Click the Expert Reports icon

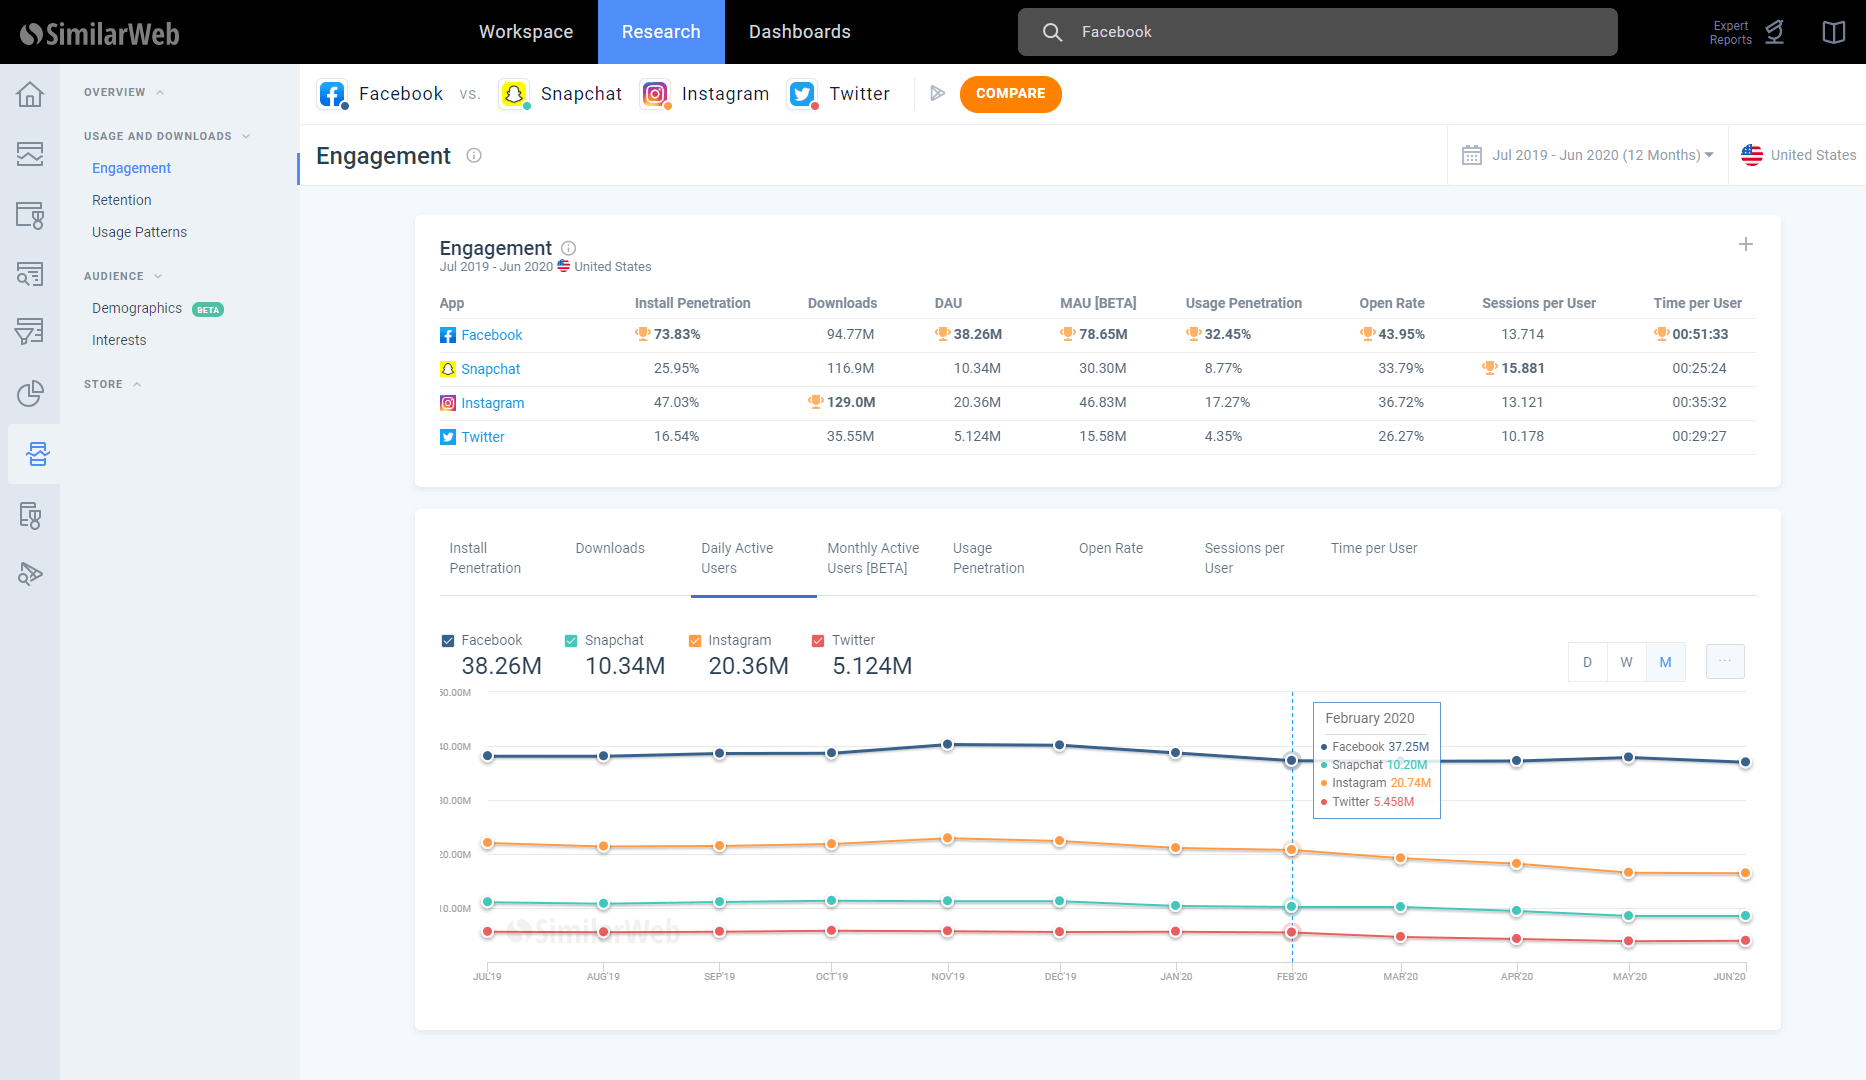point(1774,32)
